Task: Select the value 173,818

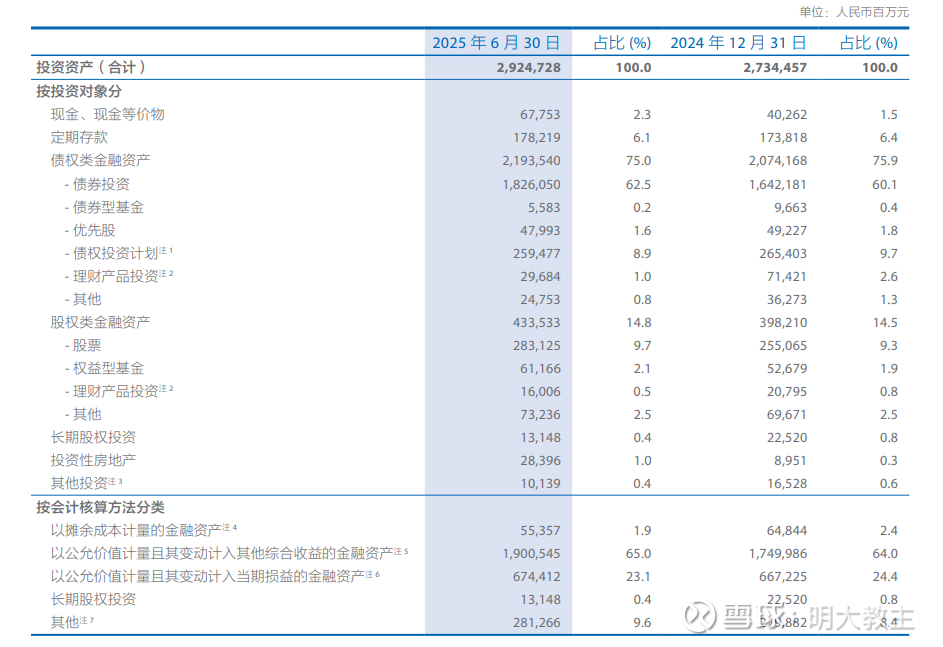Action: click(783, 138)
